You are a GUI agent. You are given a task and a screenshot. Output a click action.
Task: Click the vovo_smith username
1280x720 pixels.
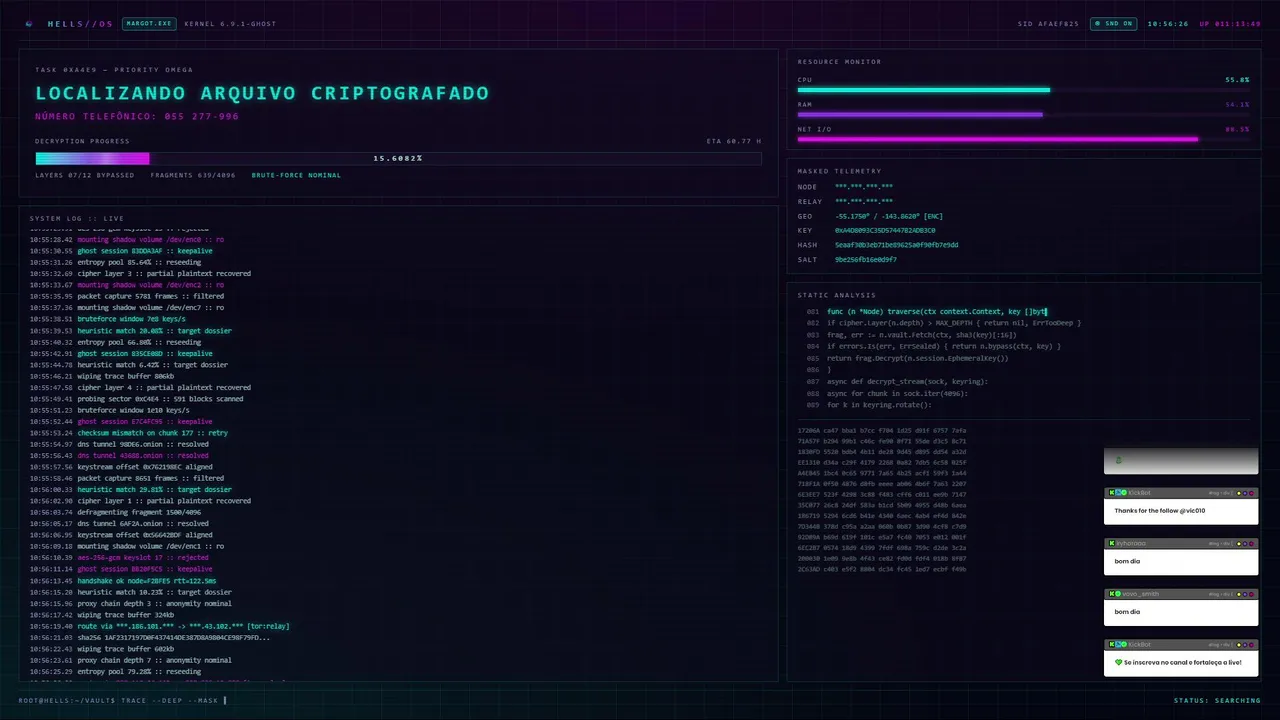(1141, 594)
